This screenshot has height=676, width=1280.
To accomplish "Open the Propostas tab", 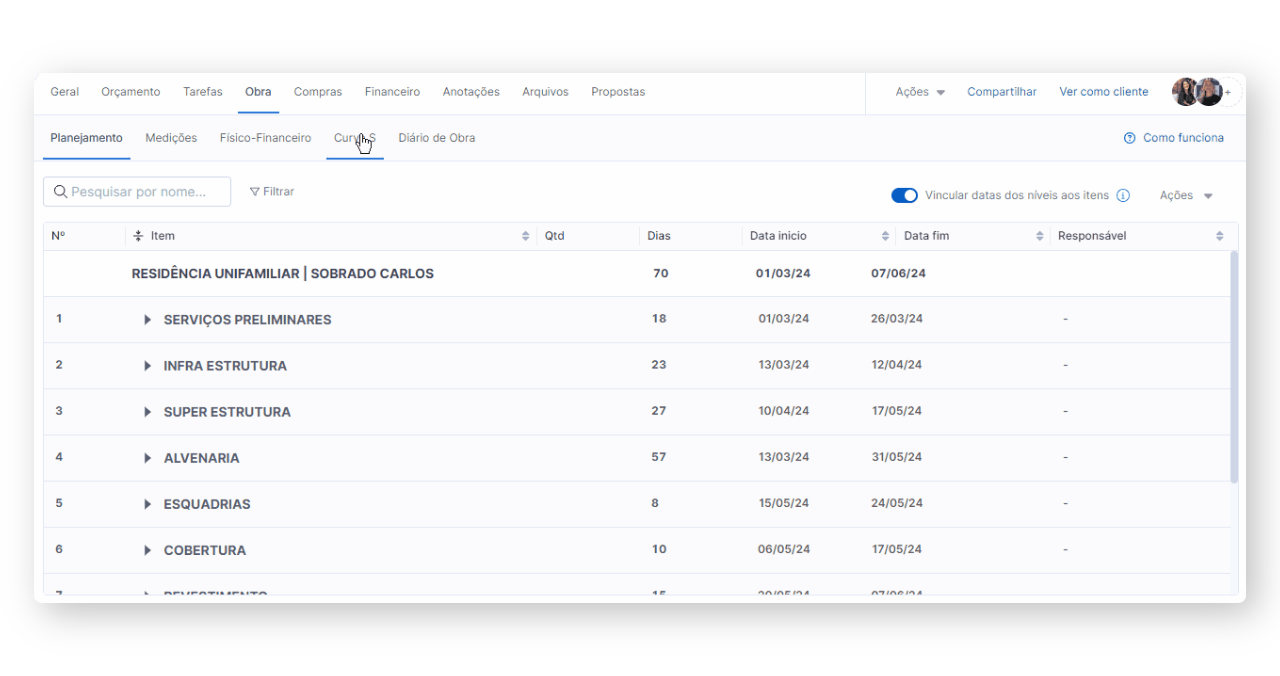I will click(618, 92).
